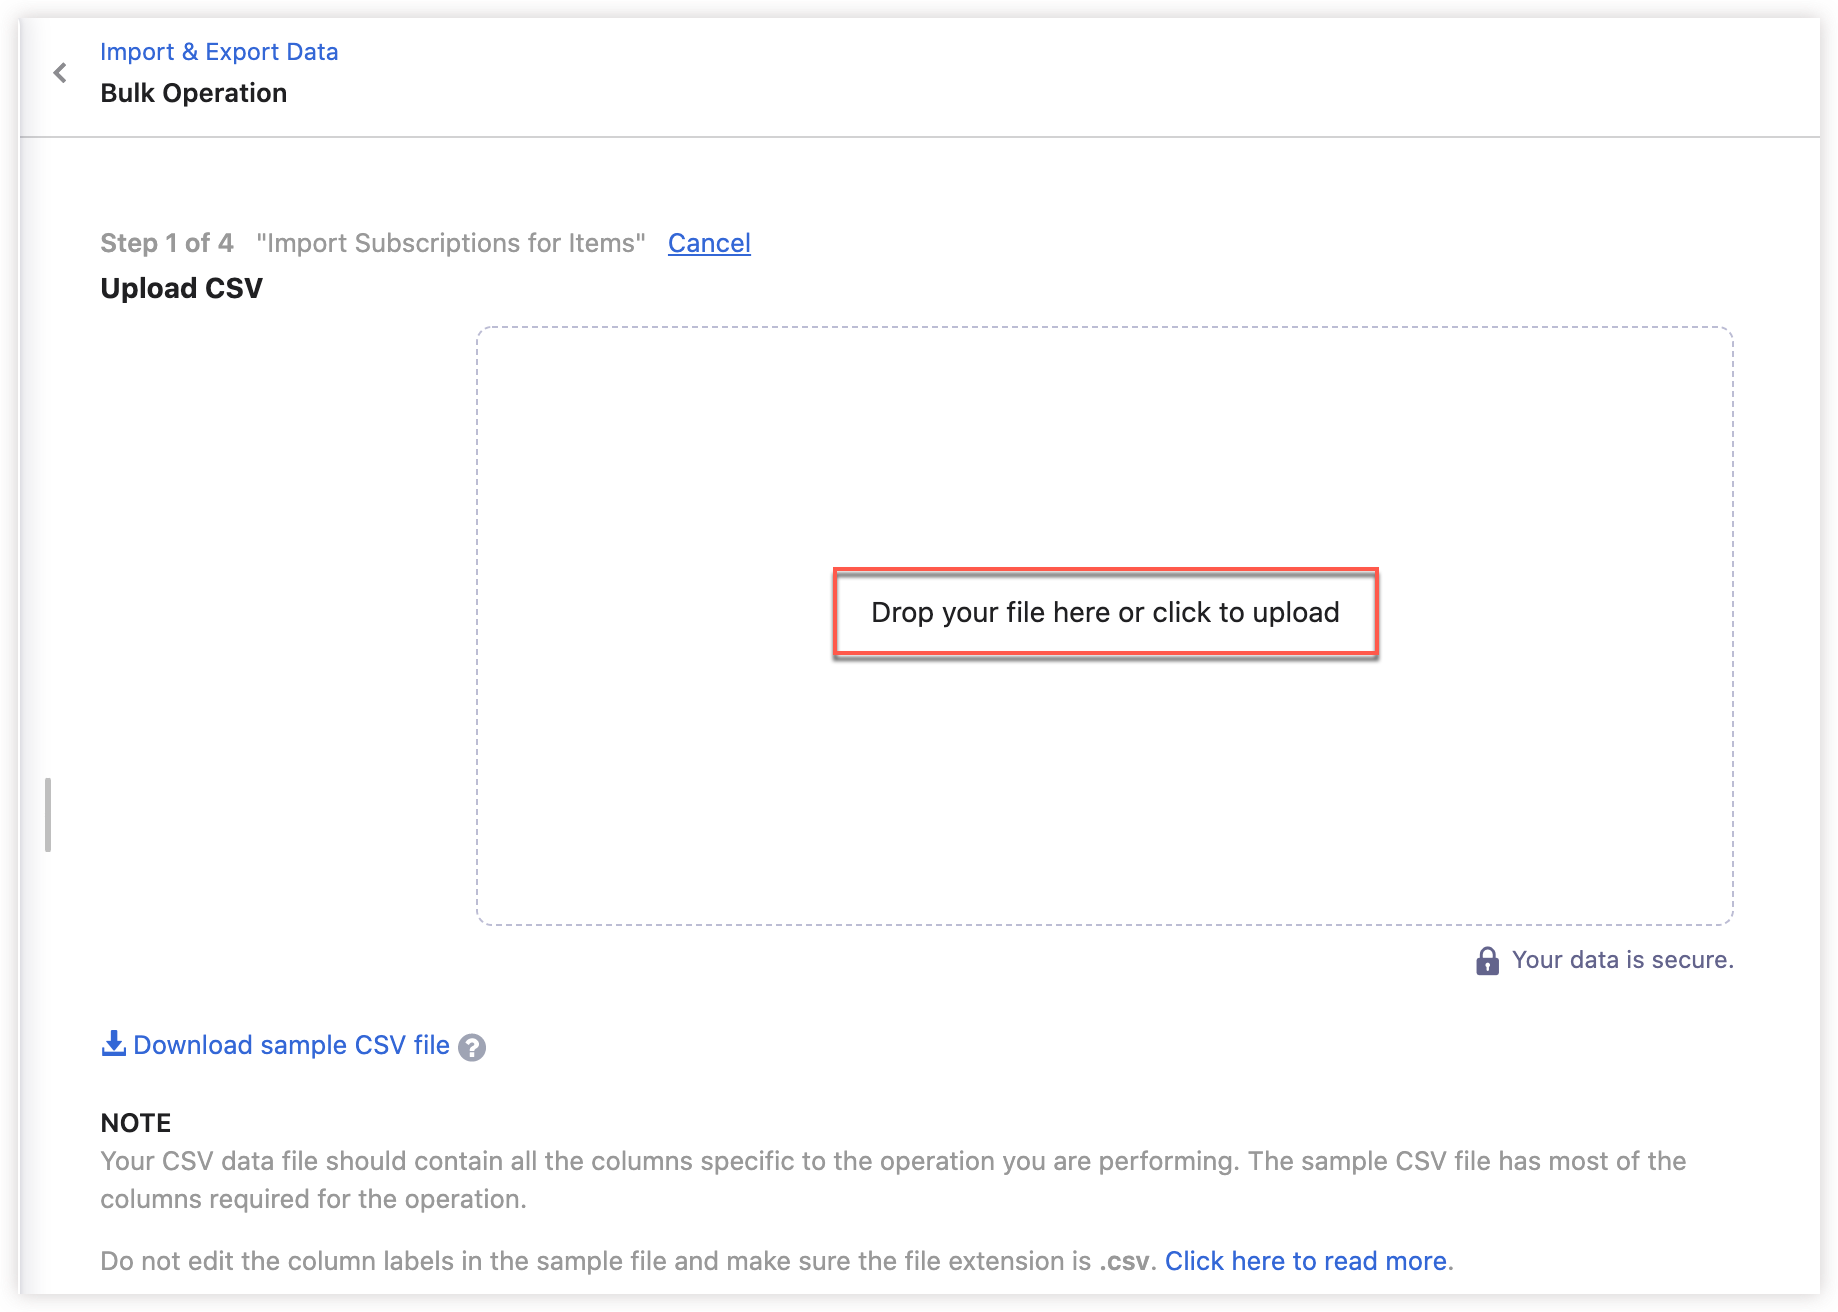
Task: Click the Upload CSV heading
Action: 181,288
